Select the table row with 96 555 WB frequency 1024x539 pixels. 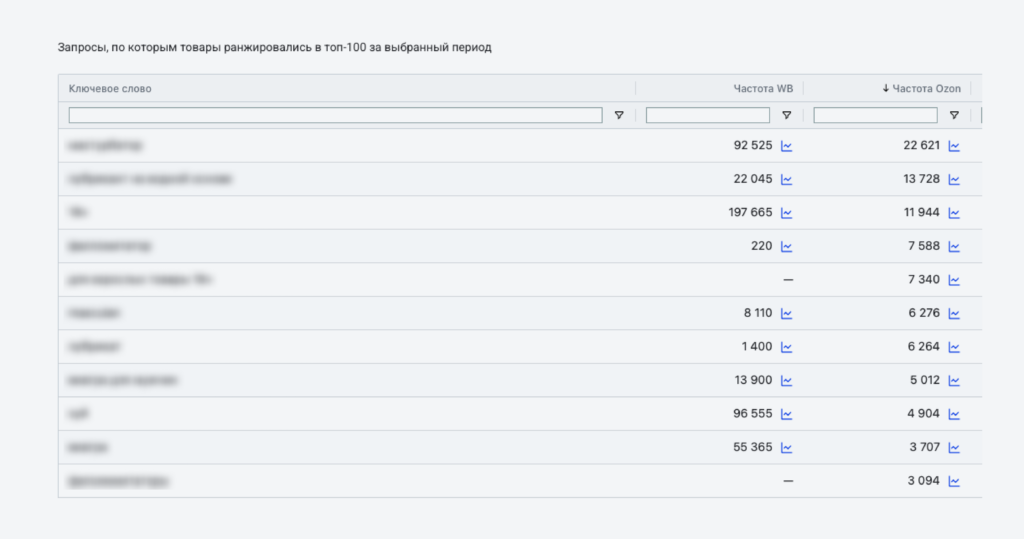click(x=400, y=414)
